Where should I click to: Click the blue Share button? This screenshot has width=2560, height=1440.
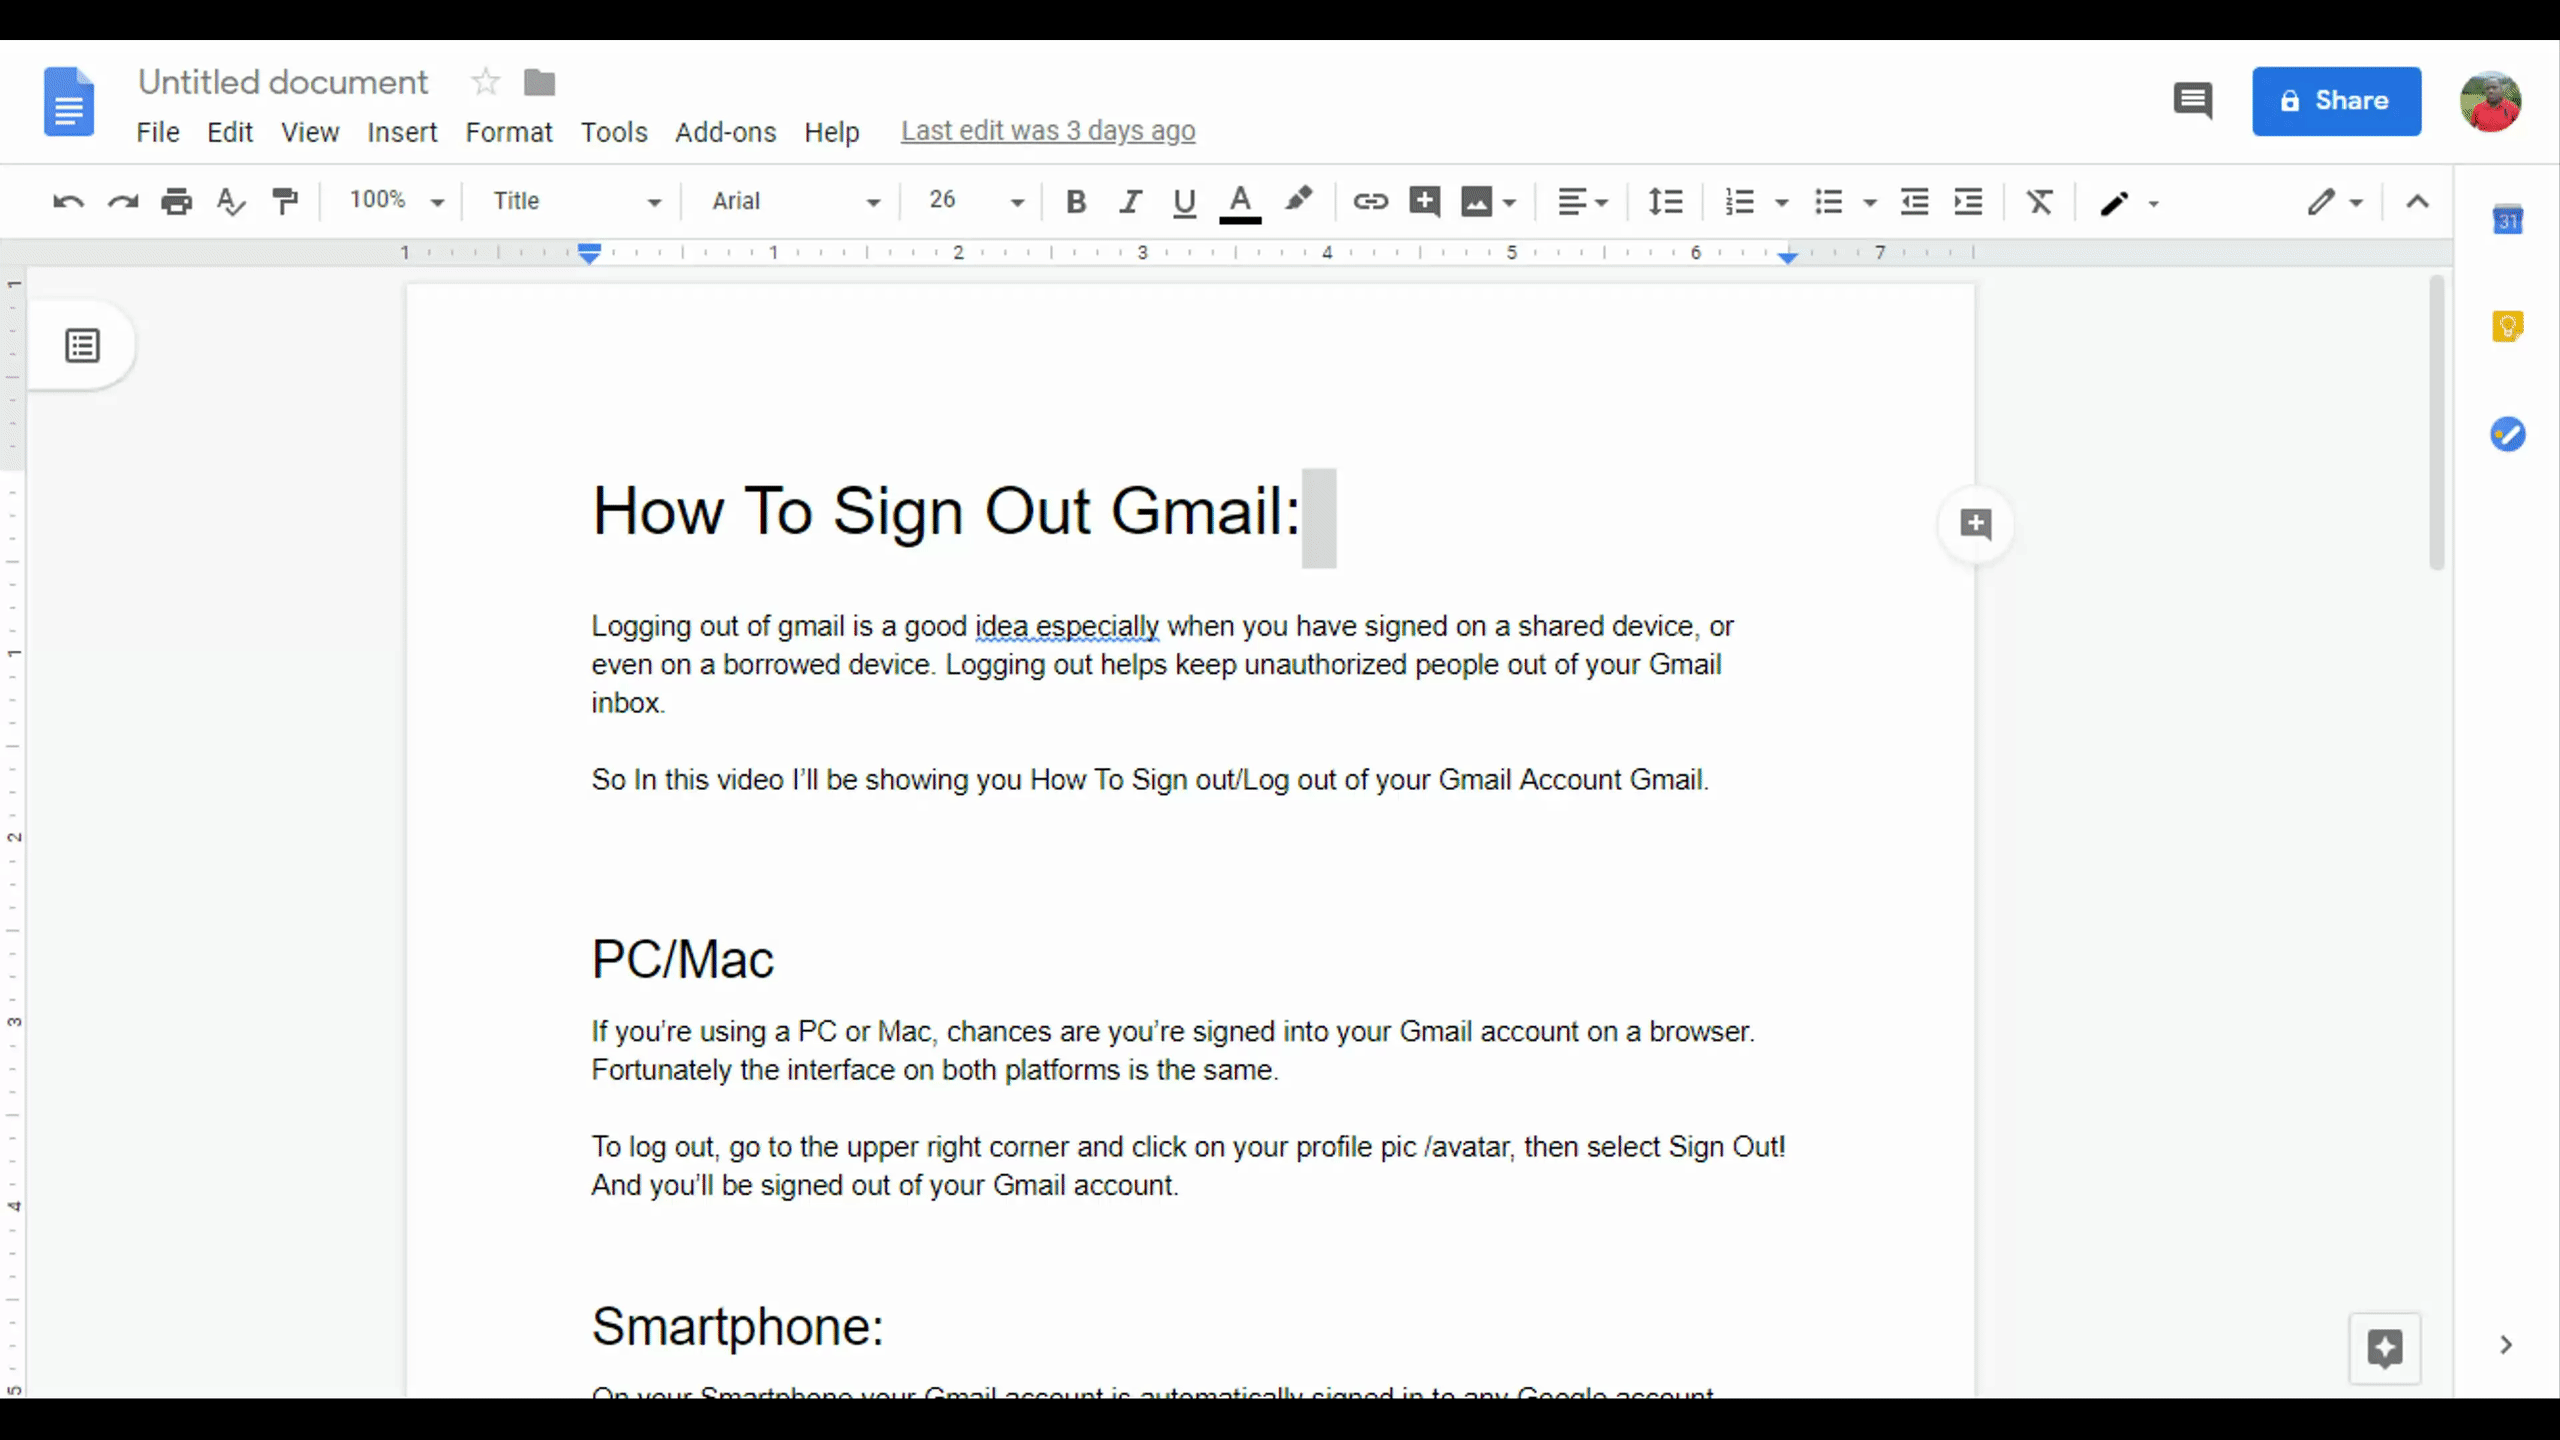2336,101
